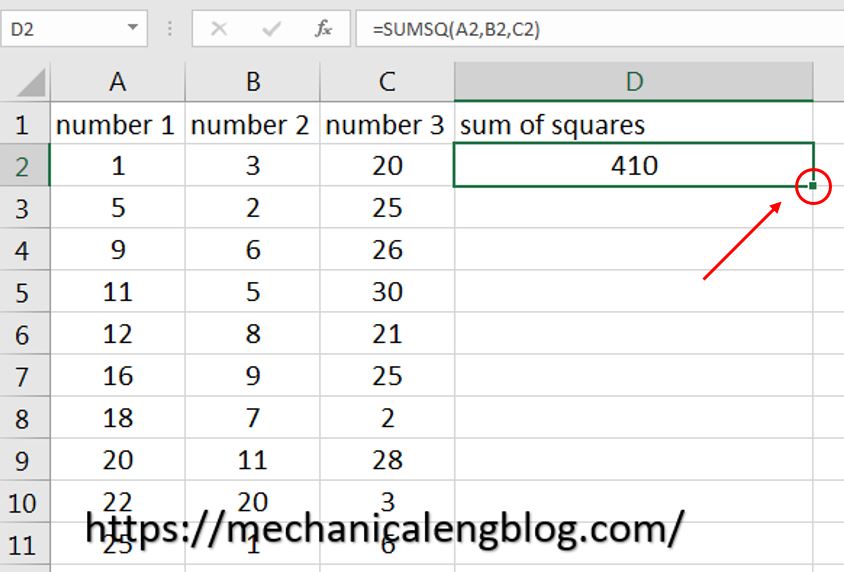Image resolution: width=844 pixels, height=572 pixels.
Task: Click cell B2 containing 3
Action: tap(252, 165)
